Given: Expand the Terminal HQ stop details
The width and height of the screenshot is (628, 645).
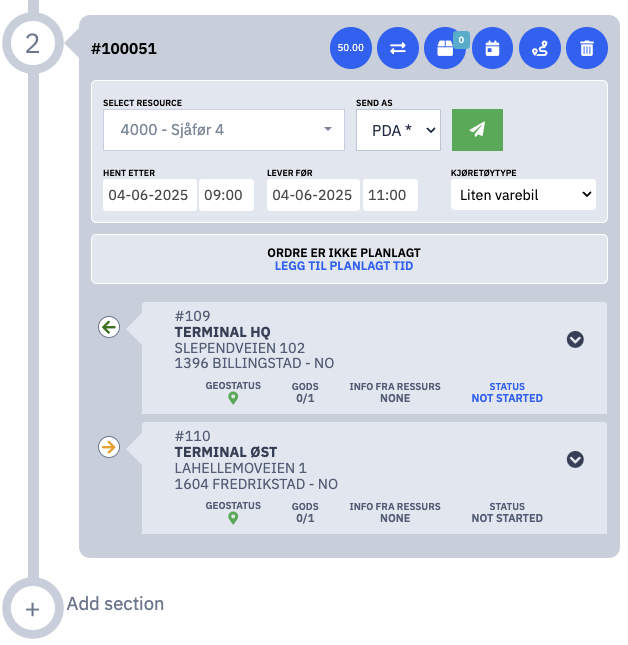Looking at the screenshot, I should 575,339.
